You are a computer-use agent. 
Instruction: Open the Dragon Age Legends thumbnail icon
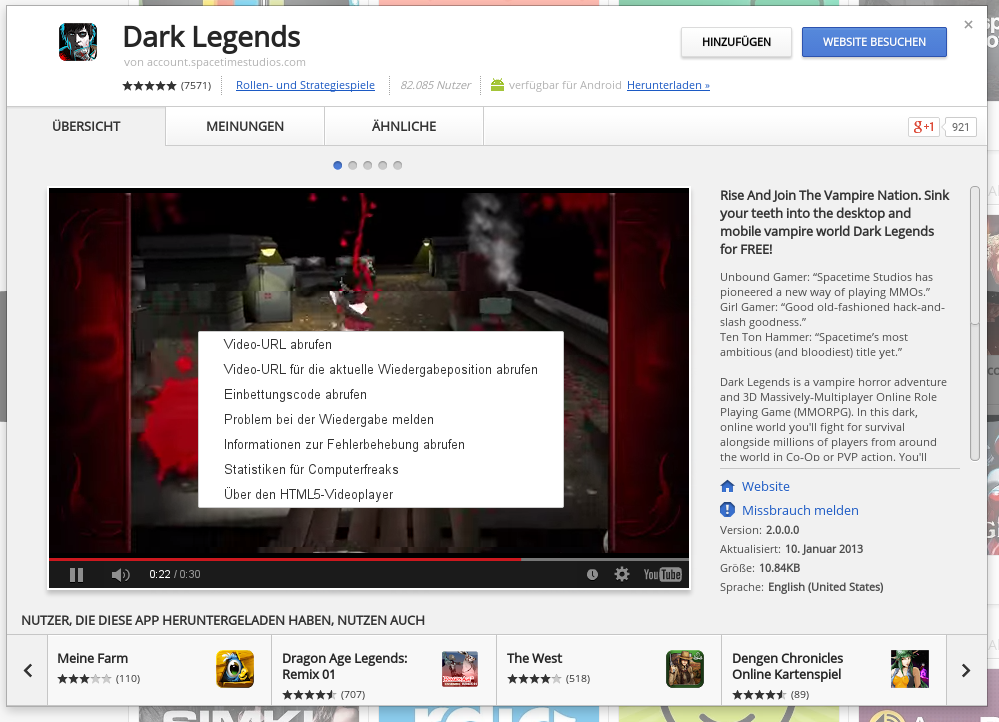[x=459, y=668]
